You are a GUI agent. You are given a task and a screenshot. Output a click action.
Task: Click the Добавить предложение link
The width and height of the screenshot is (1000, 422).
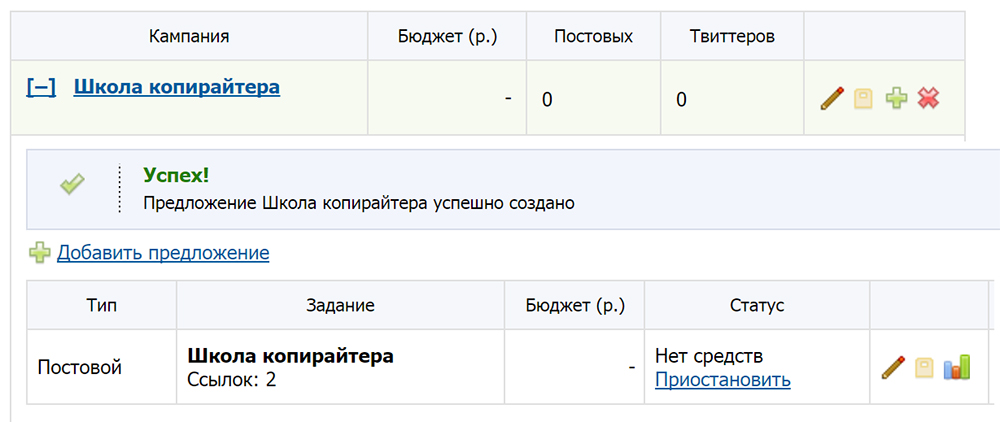click(x=163, y=253)
